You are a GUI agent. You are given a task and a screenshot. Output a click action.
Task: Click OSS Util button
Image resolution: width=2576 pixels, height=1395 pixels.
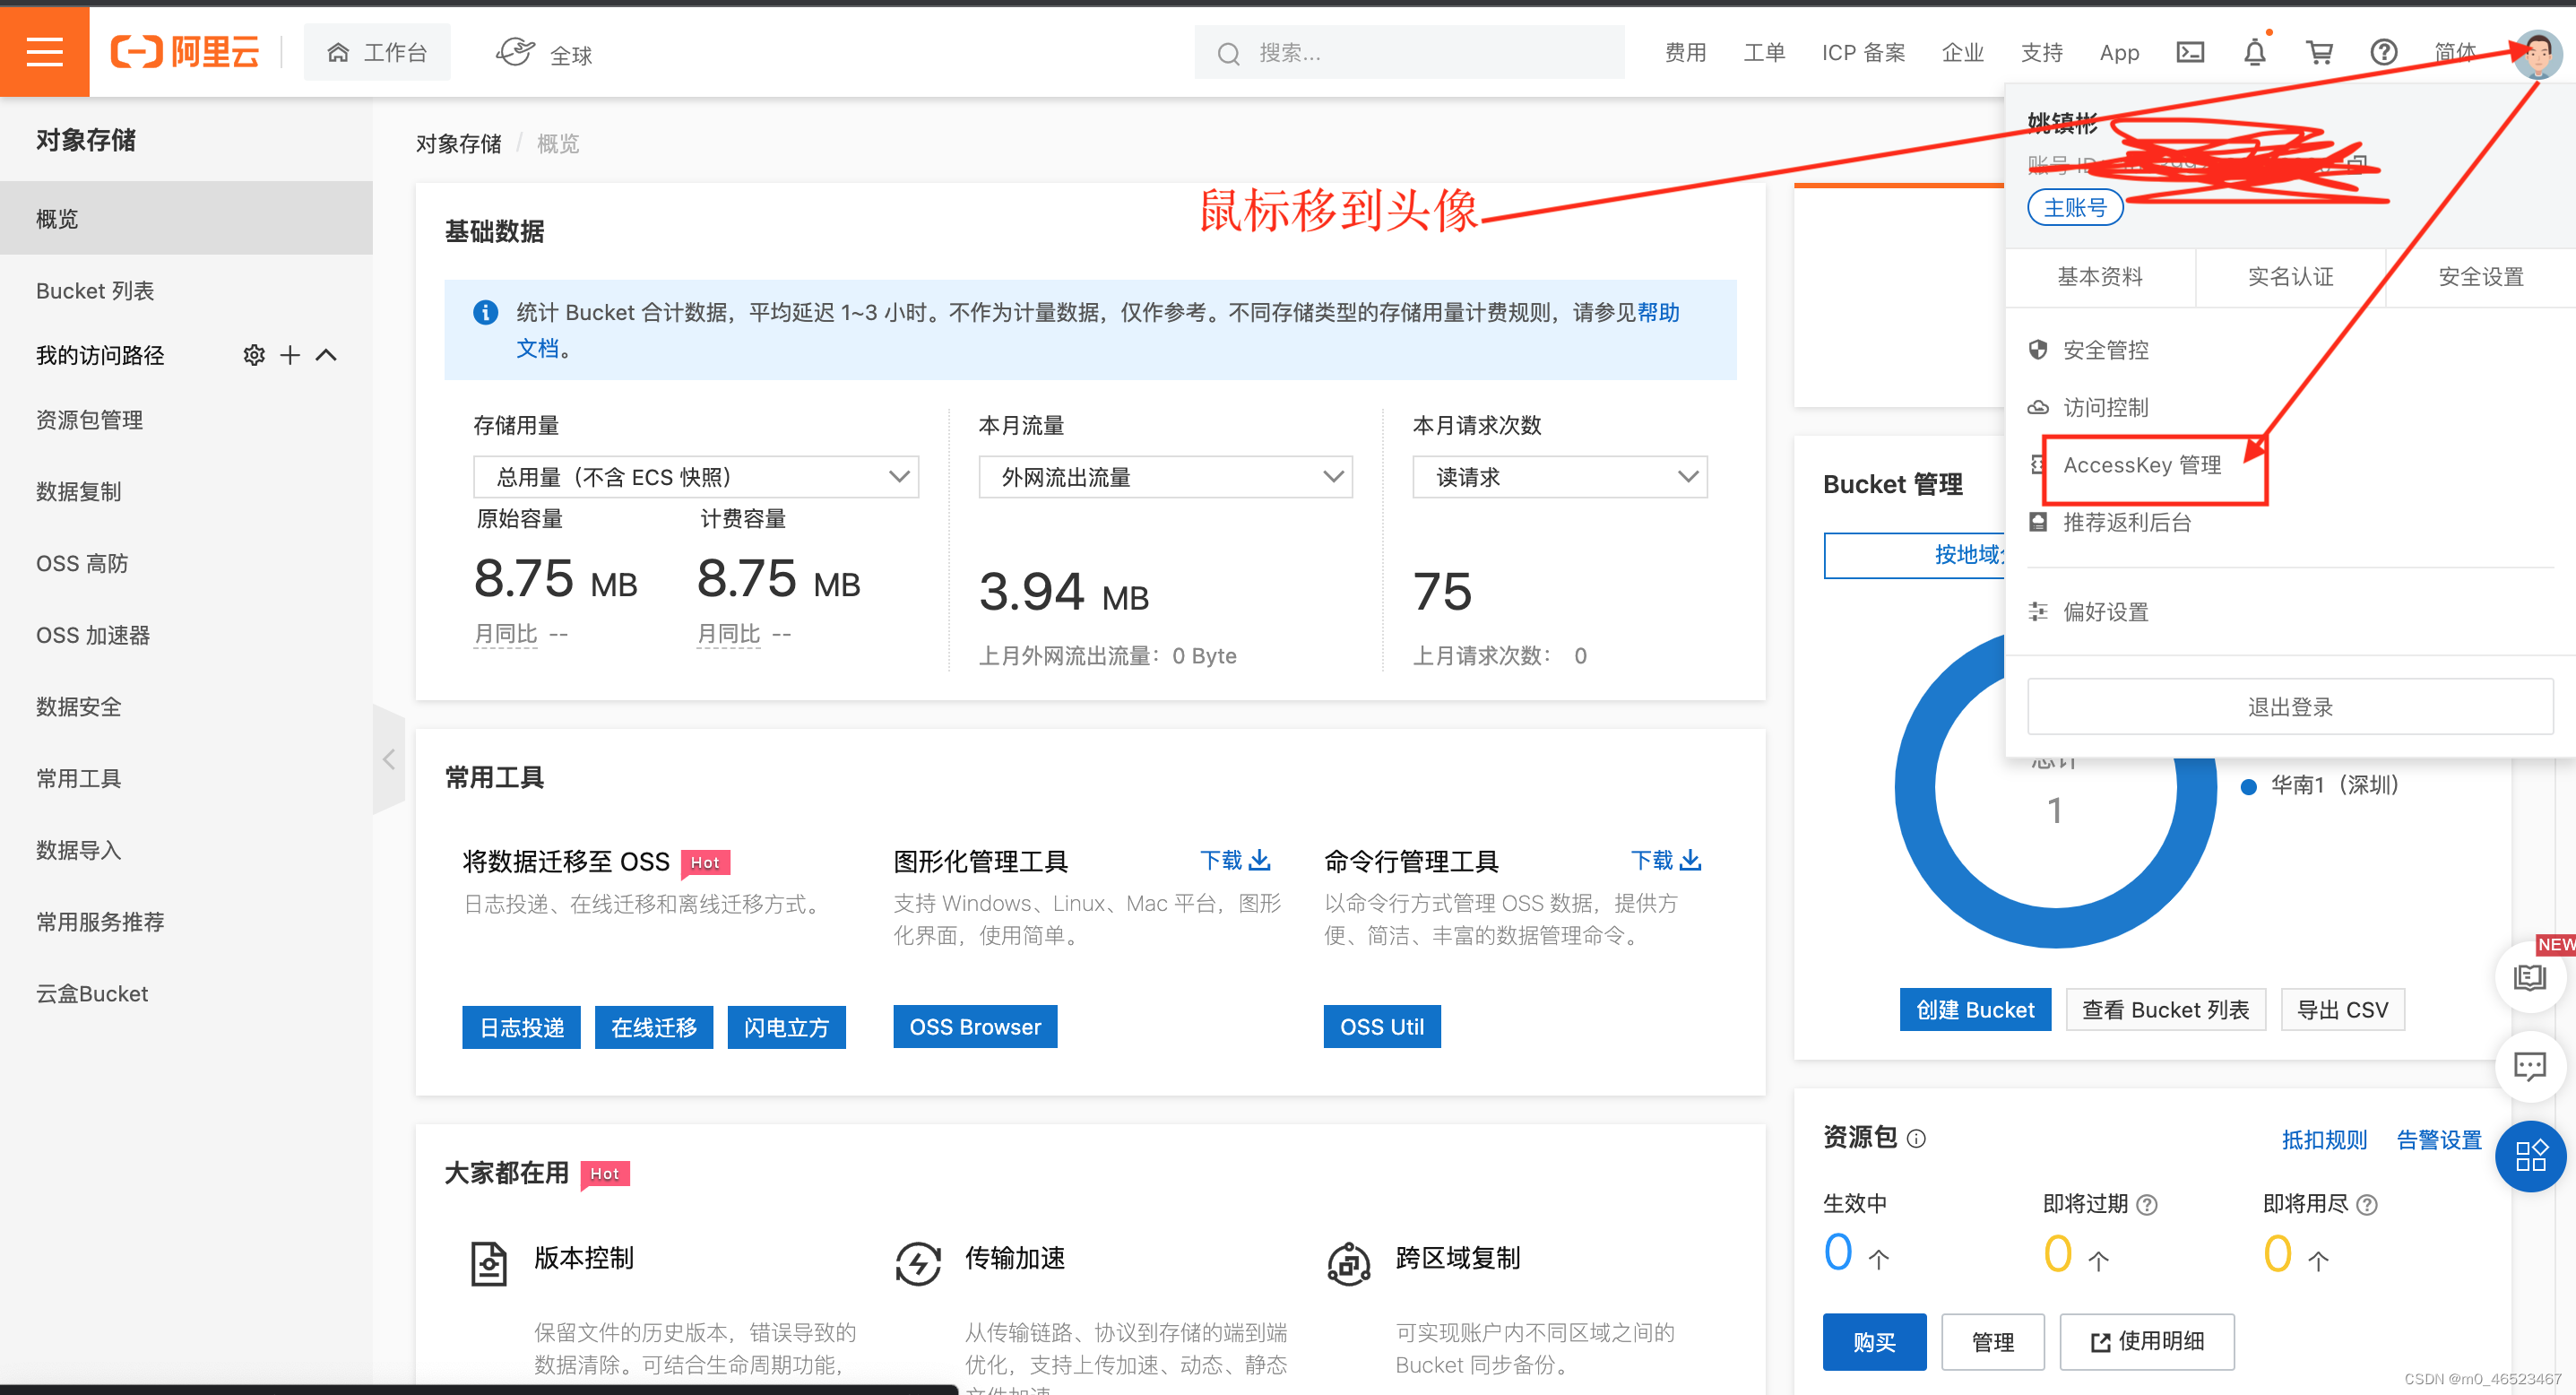[x=1382, y=1027]
